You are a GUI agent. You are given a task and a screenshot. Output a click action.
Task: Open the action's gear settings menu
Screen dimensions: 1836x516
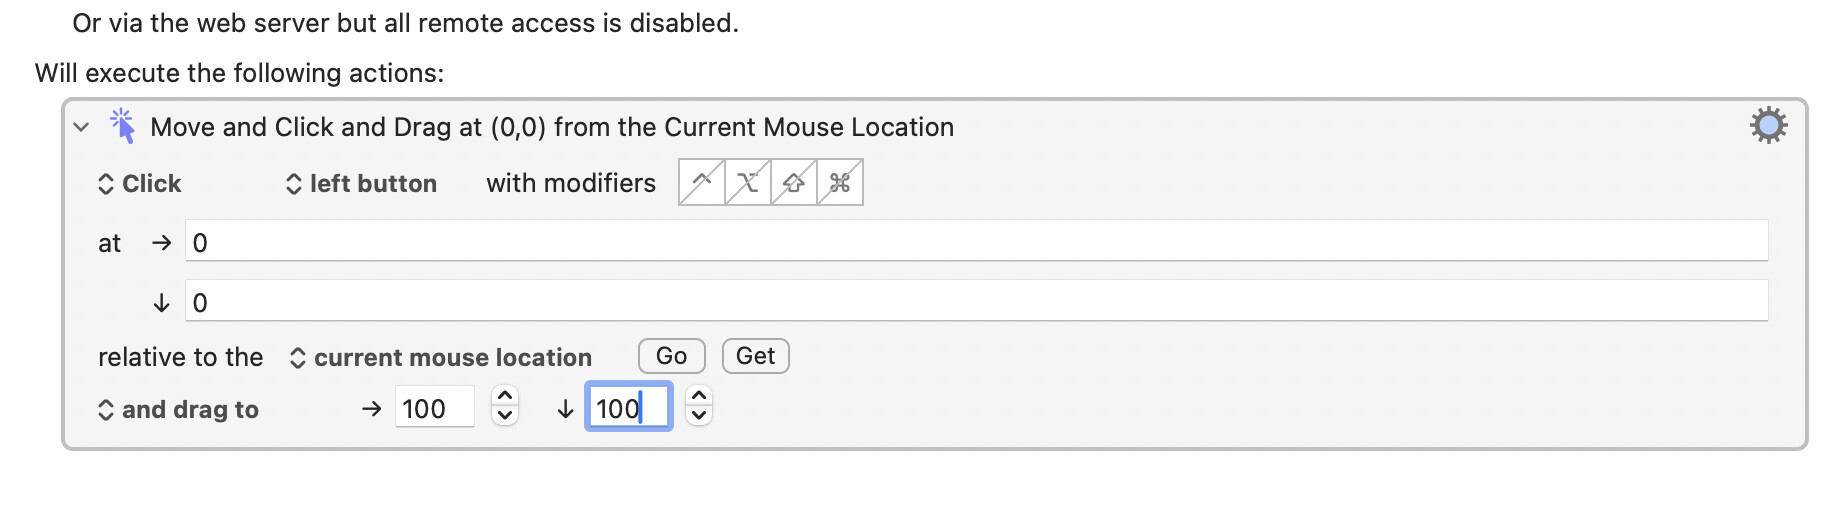(1768, 126)
